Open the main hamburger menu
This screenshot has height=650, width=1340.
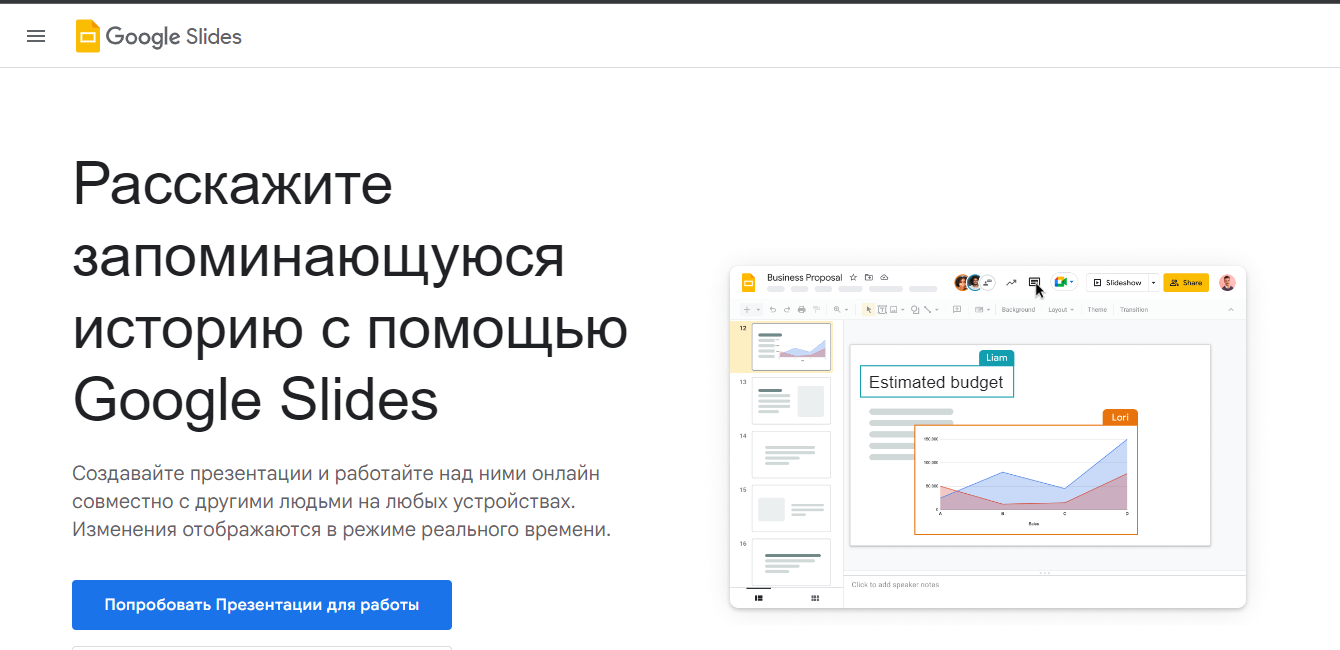click(x=36, y=36)
